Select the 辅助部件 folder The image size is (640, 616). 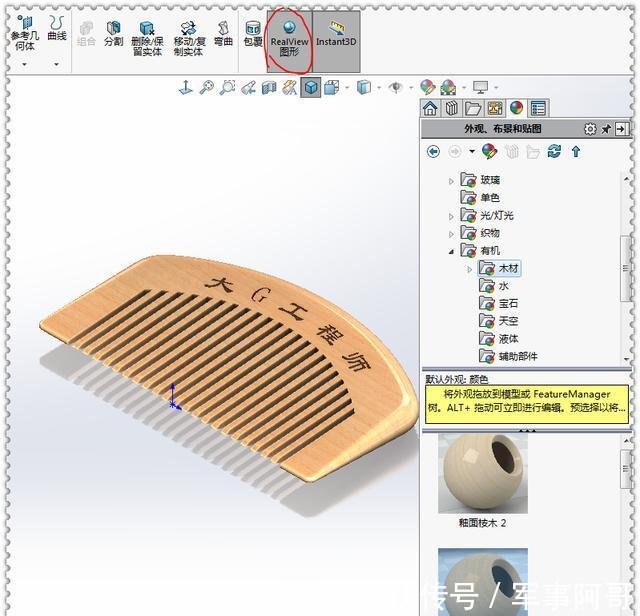[508, 356]
